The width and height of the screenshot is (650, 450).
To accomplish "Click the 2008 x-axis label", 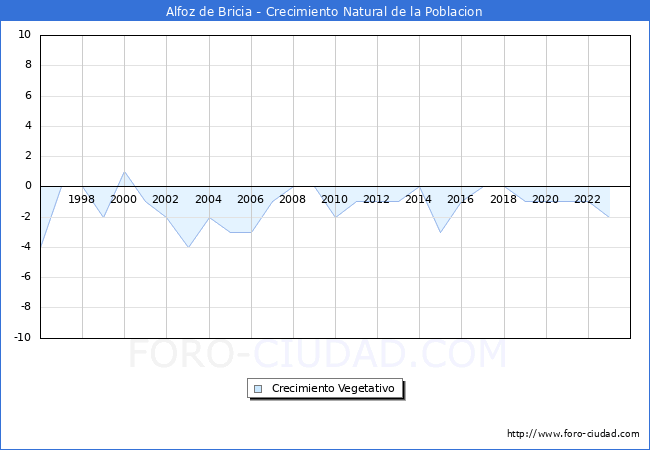I will pos(292,199).
